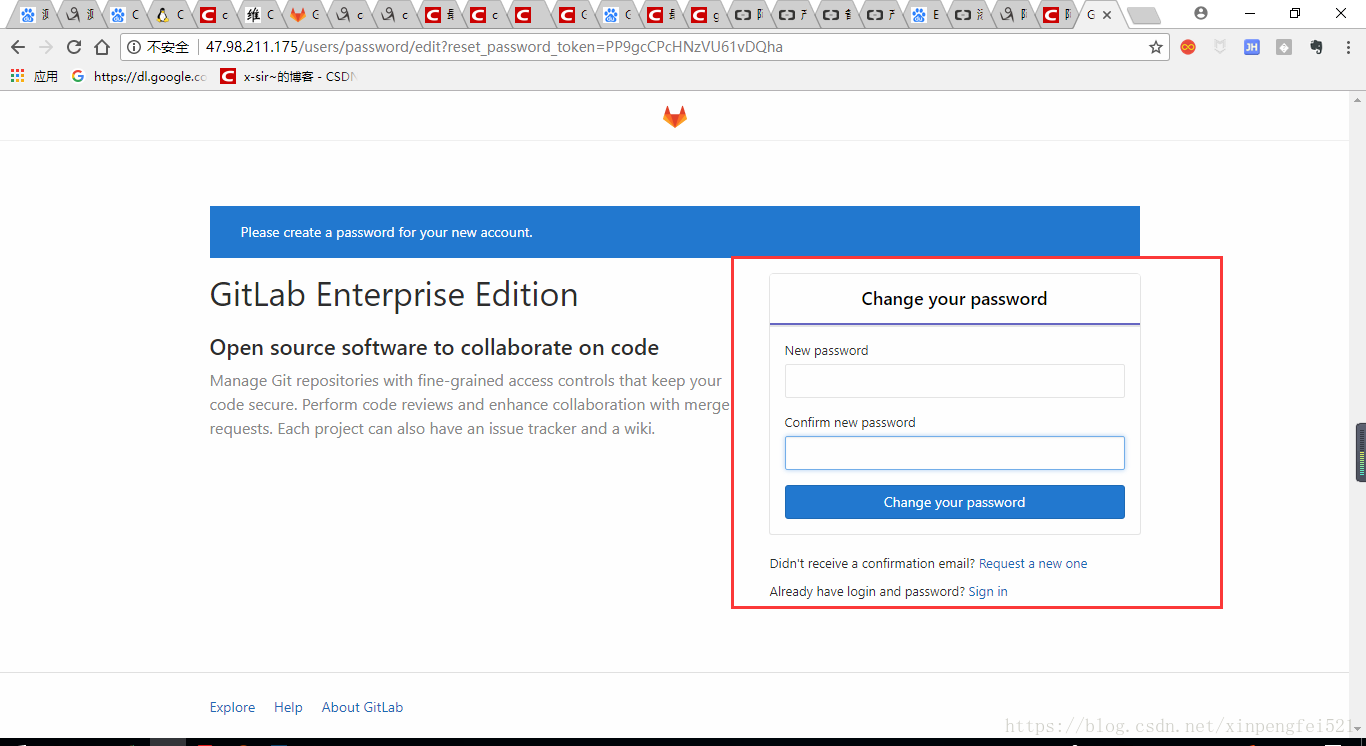The width and height of the screenshot is (1366, 746).
Task: Click the browser forward arrow
Action: 45,47
